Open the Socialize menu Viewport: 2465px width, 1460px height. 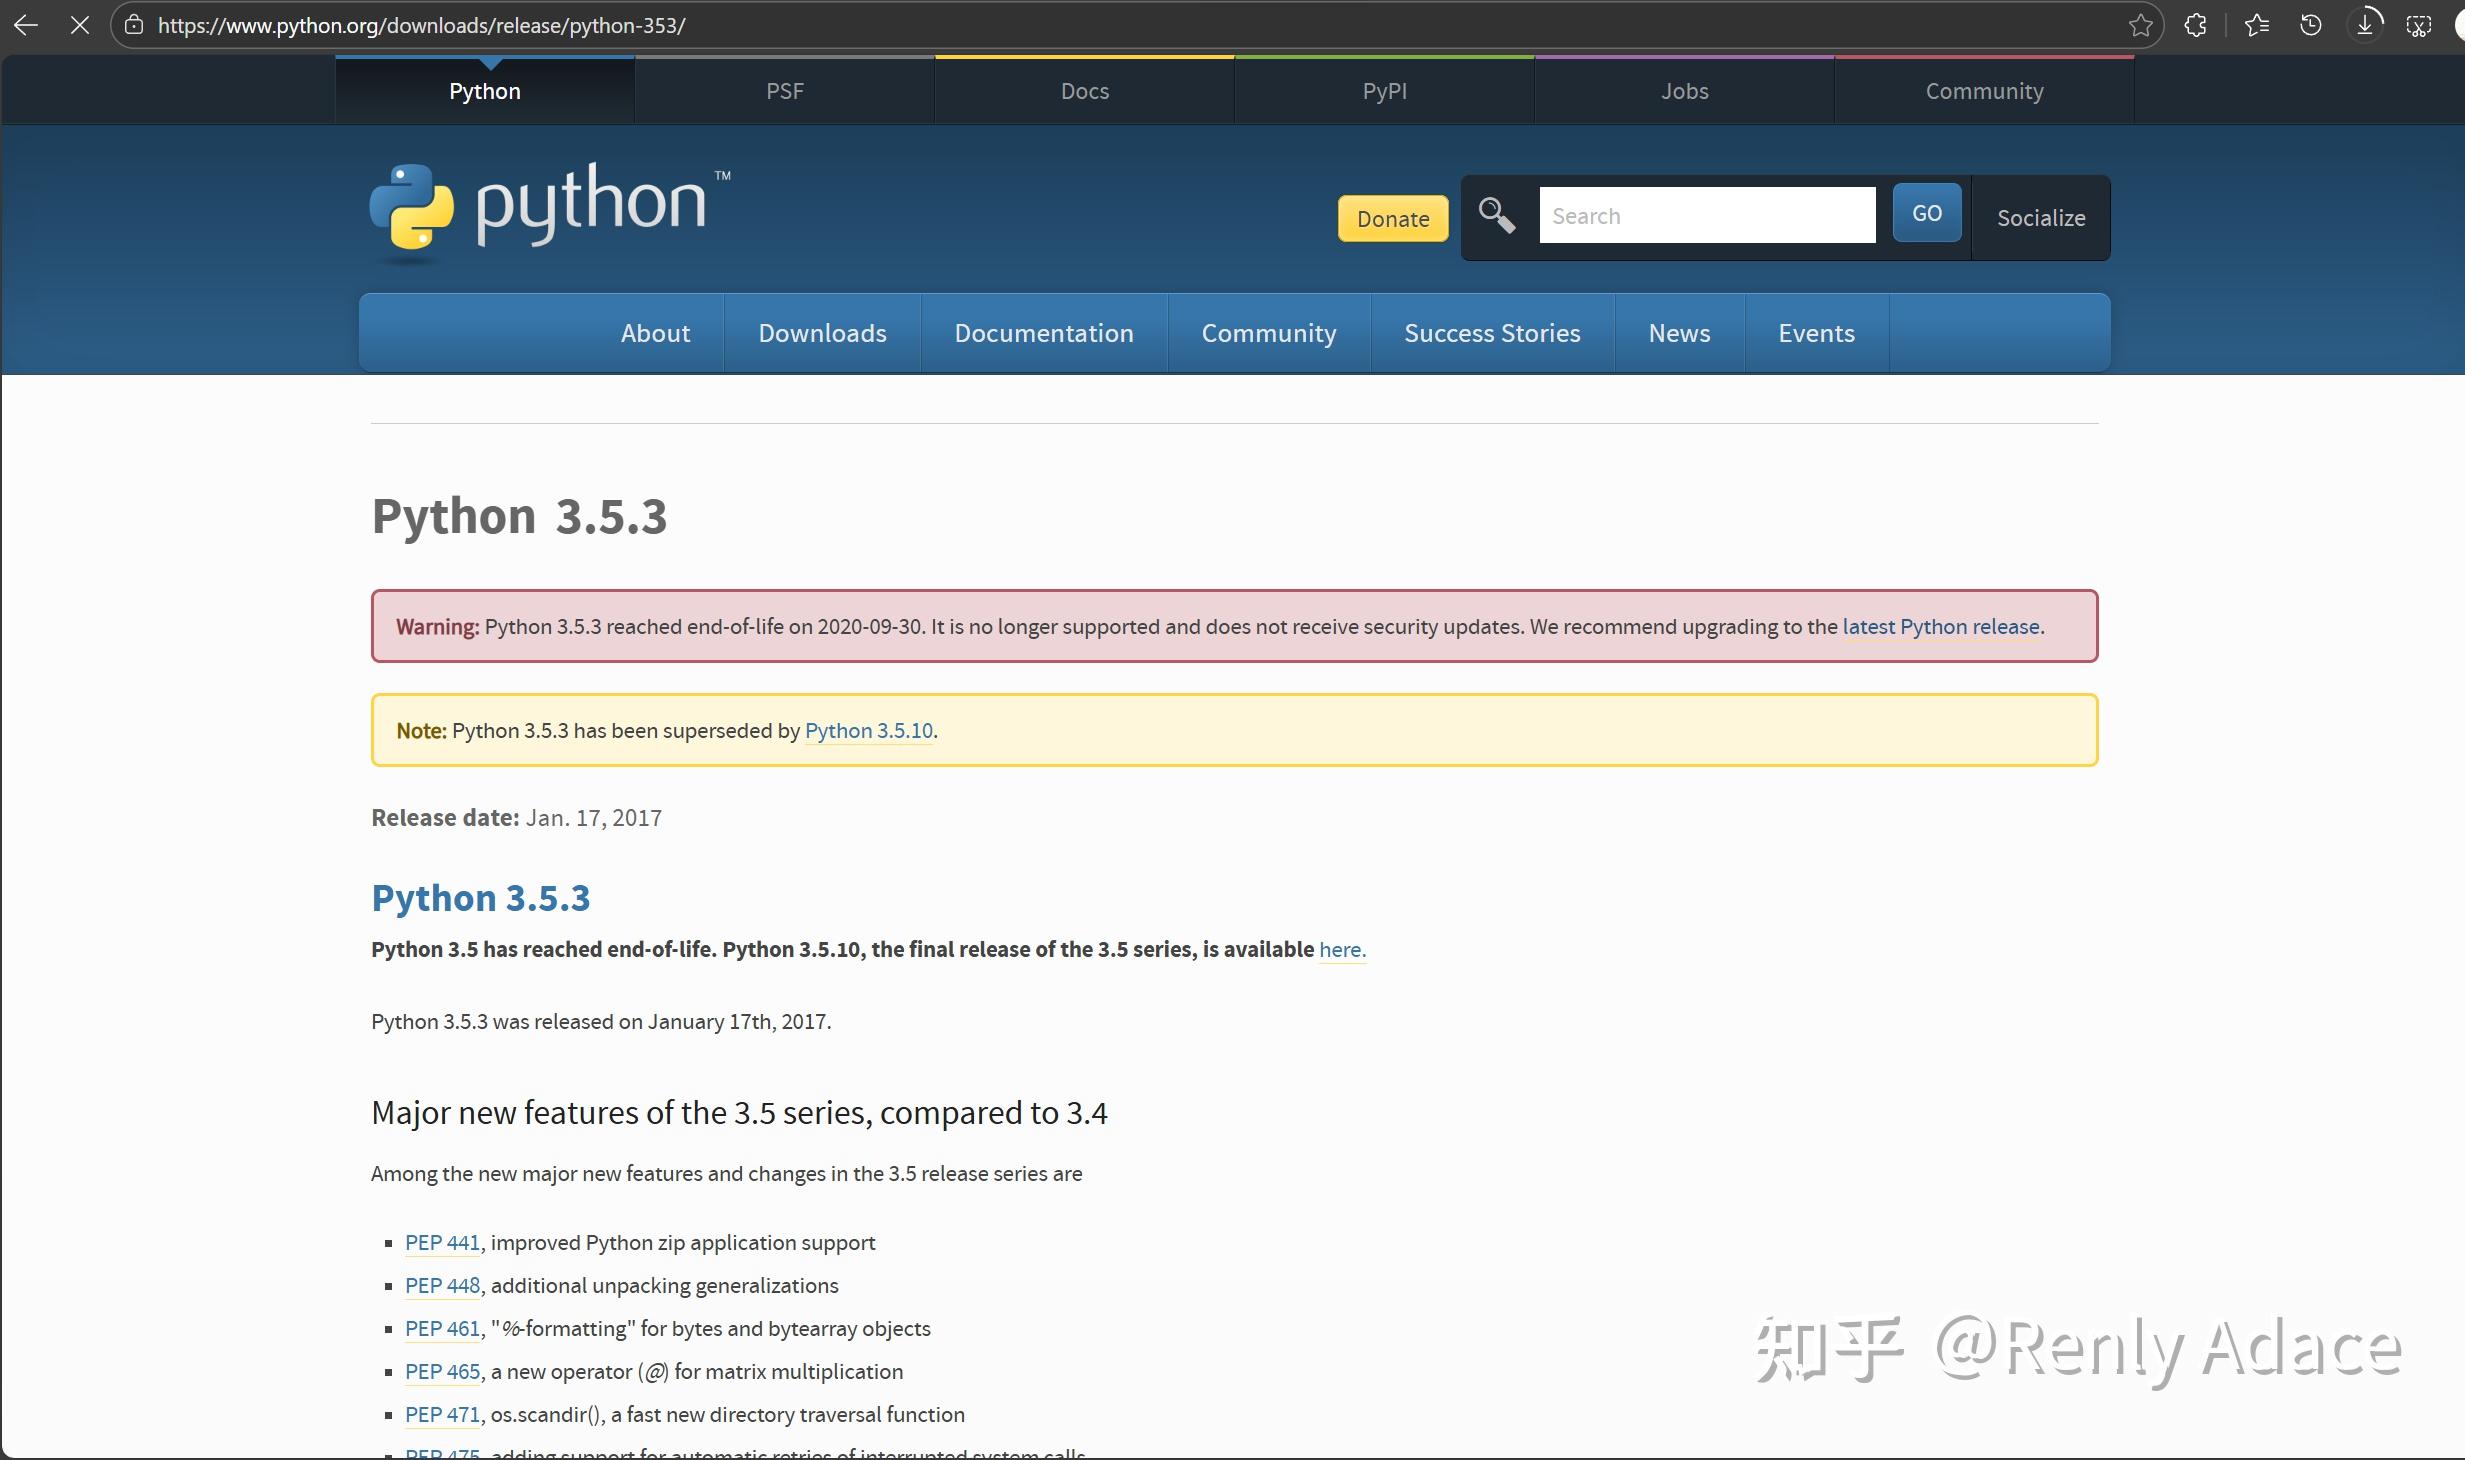point(2041,218)
